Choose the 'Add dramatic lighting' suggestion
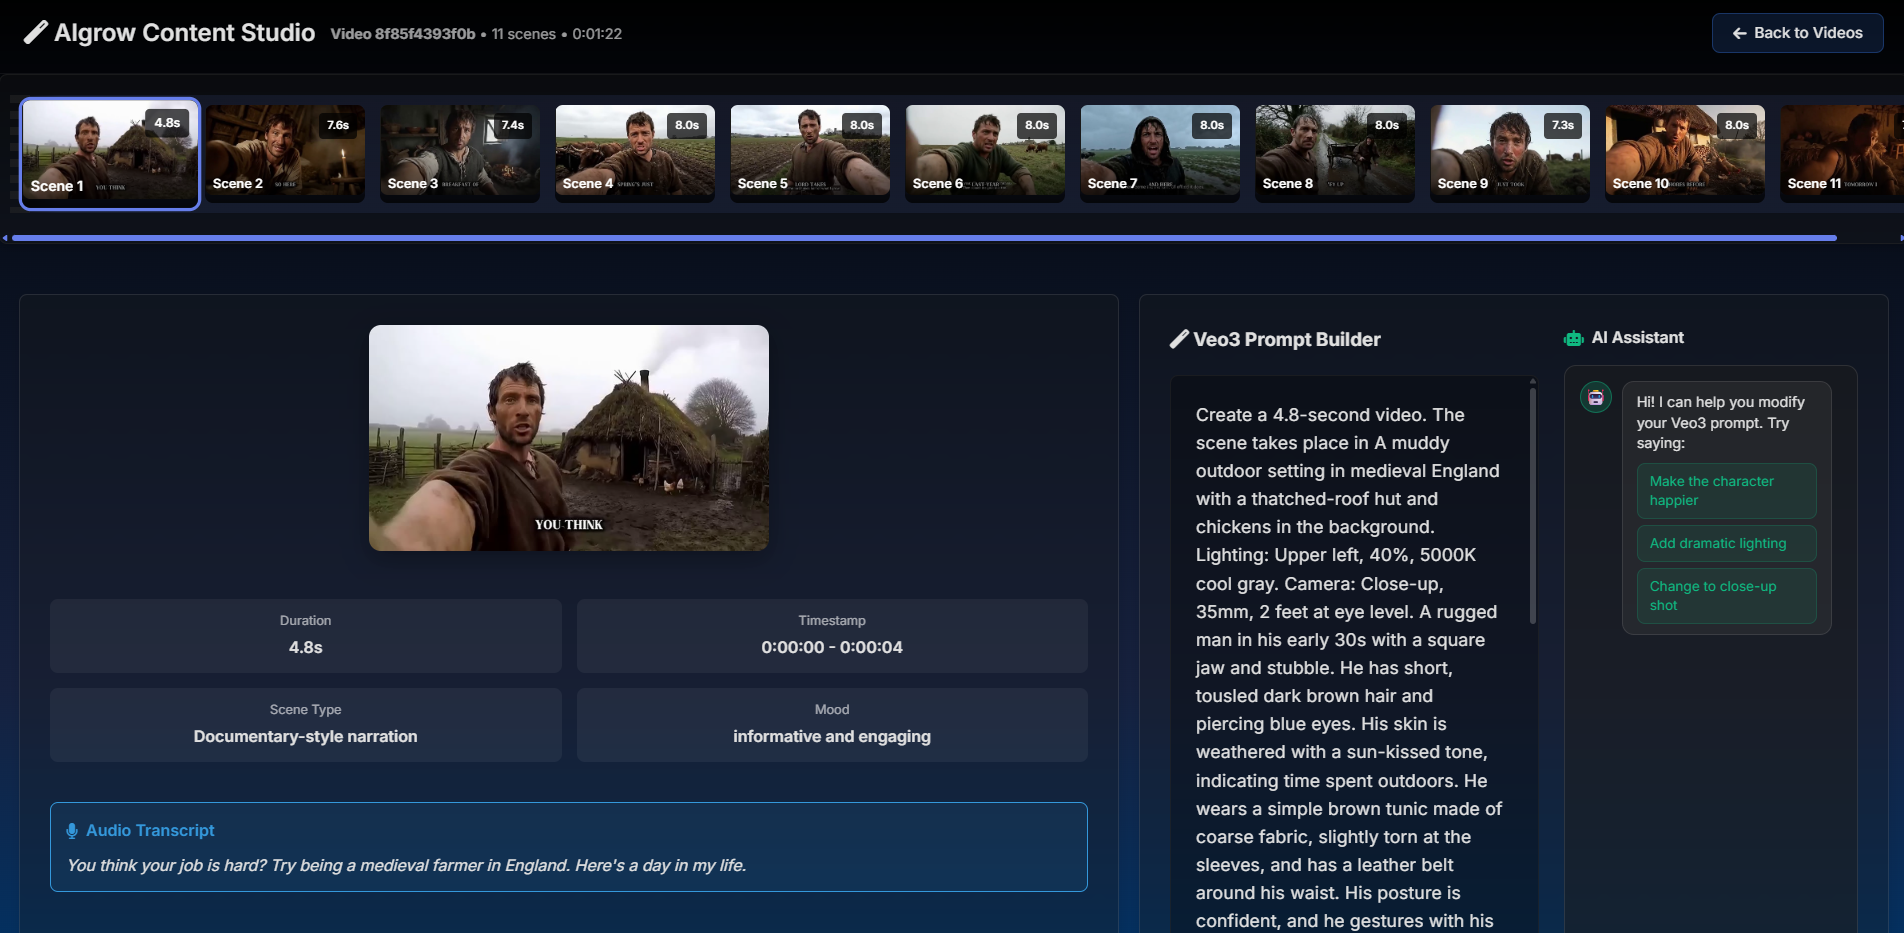1904x933 pixels. tap(1726, 544)
